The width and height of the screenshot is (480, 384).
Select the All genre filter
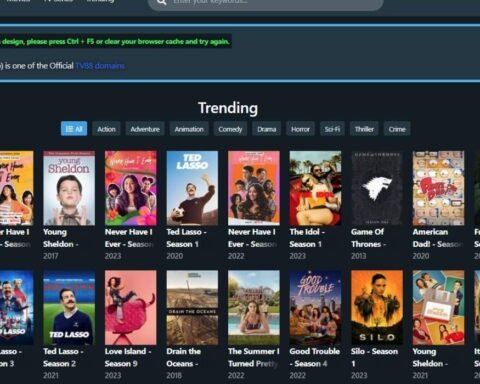point(74,129)
